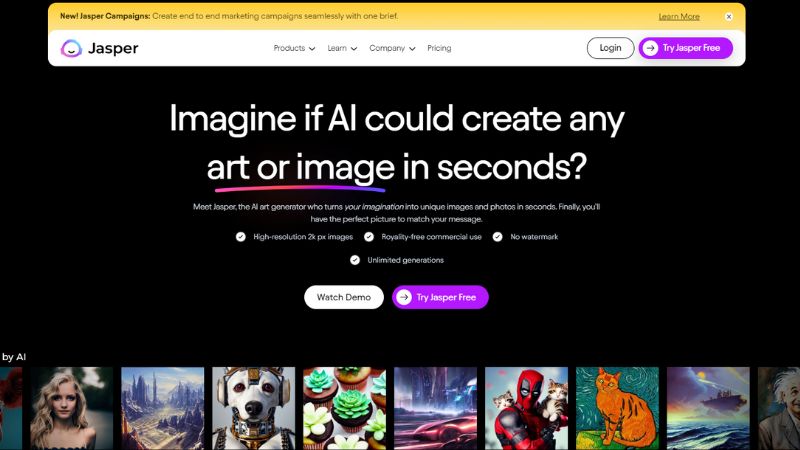Screen dimensions: 800x450
Task: Expand the Products dropdown menu
Action: click(294, 48)
